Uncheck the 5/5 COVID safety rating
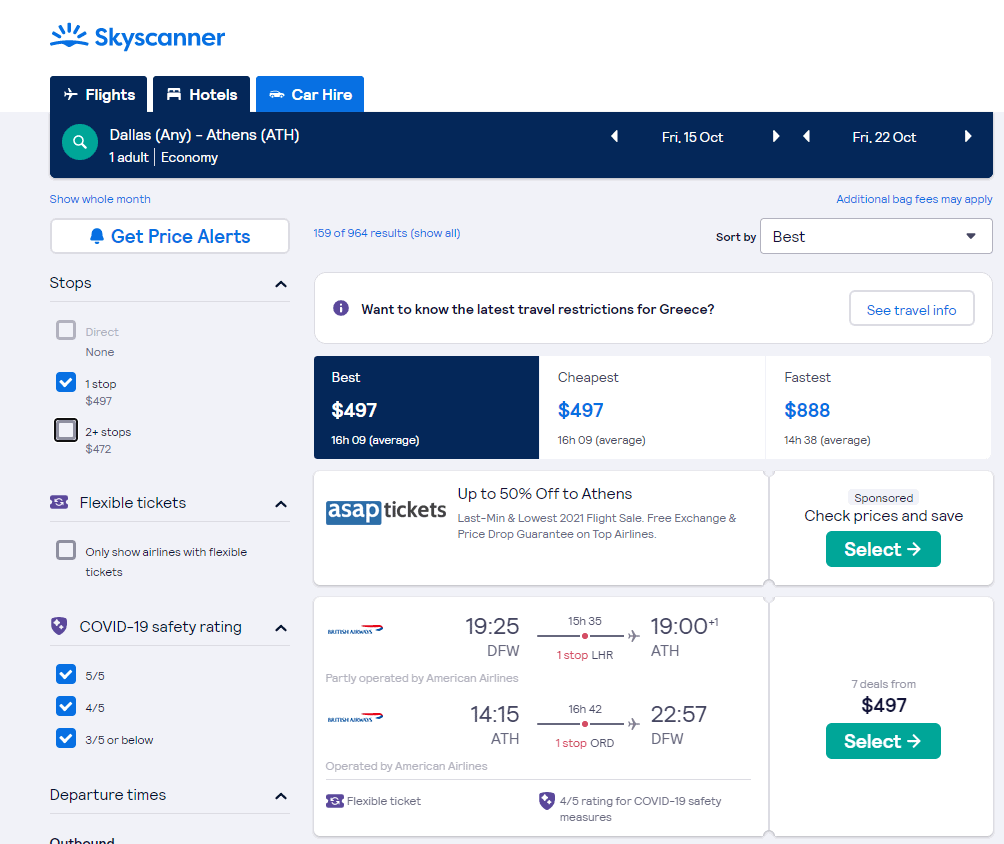This screenshot has height=844, width=1004. (65, 675)
